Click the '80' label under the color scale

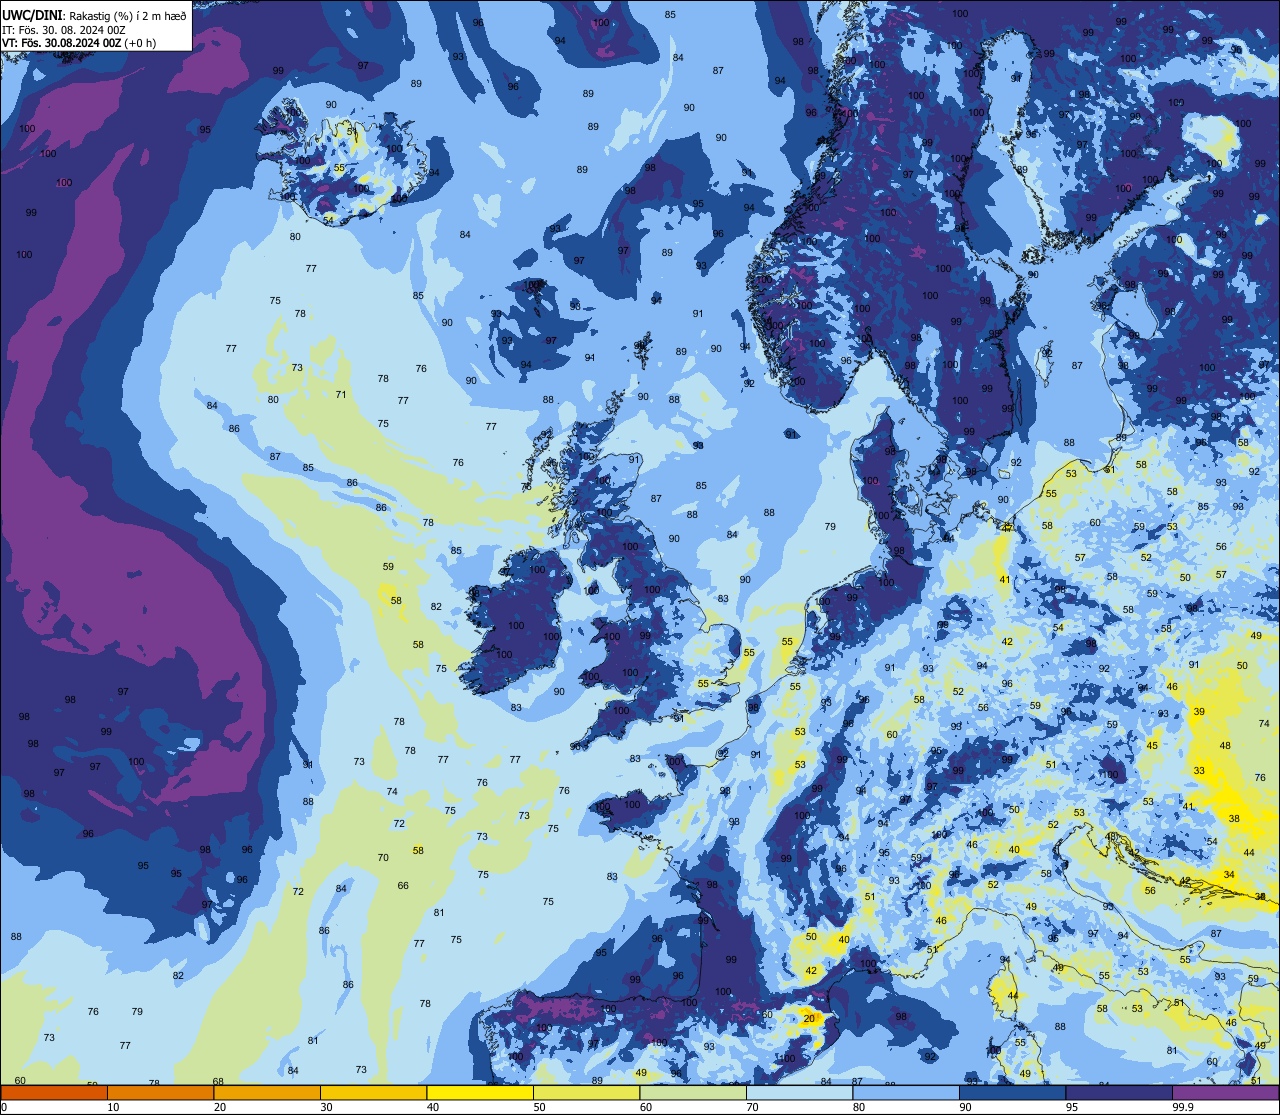[859, 1107]
